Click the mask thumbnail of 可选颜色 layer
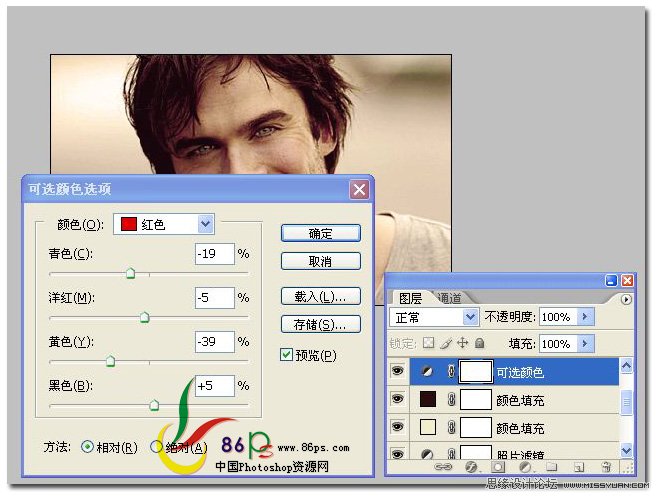This screenshot has width=660, height=500. point(476,371)
